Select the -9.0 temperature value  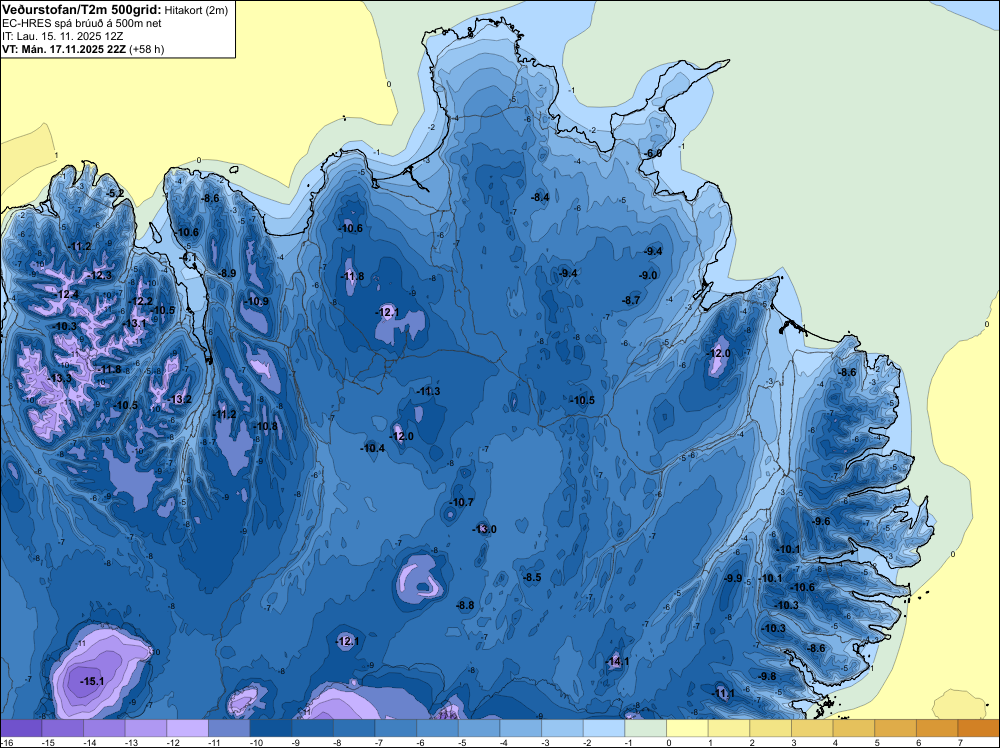pyautogui.click(x=648, y=275)
